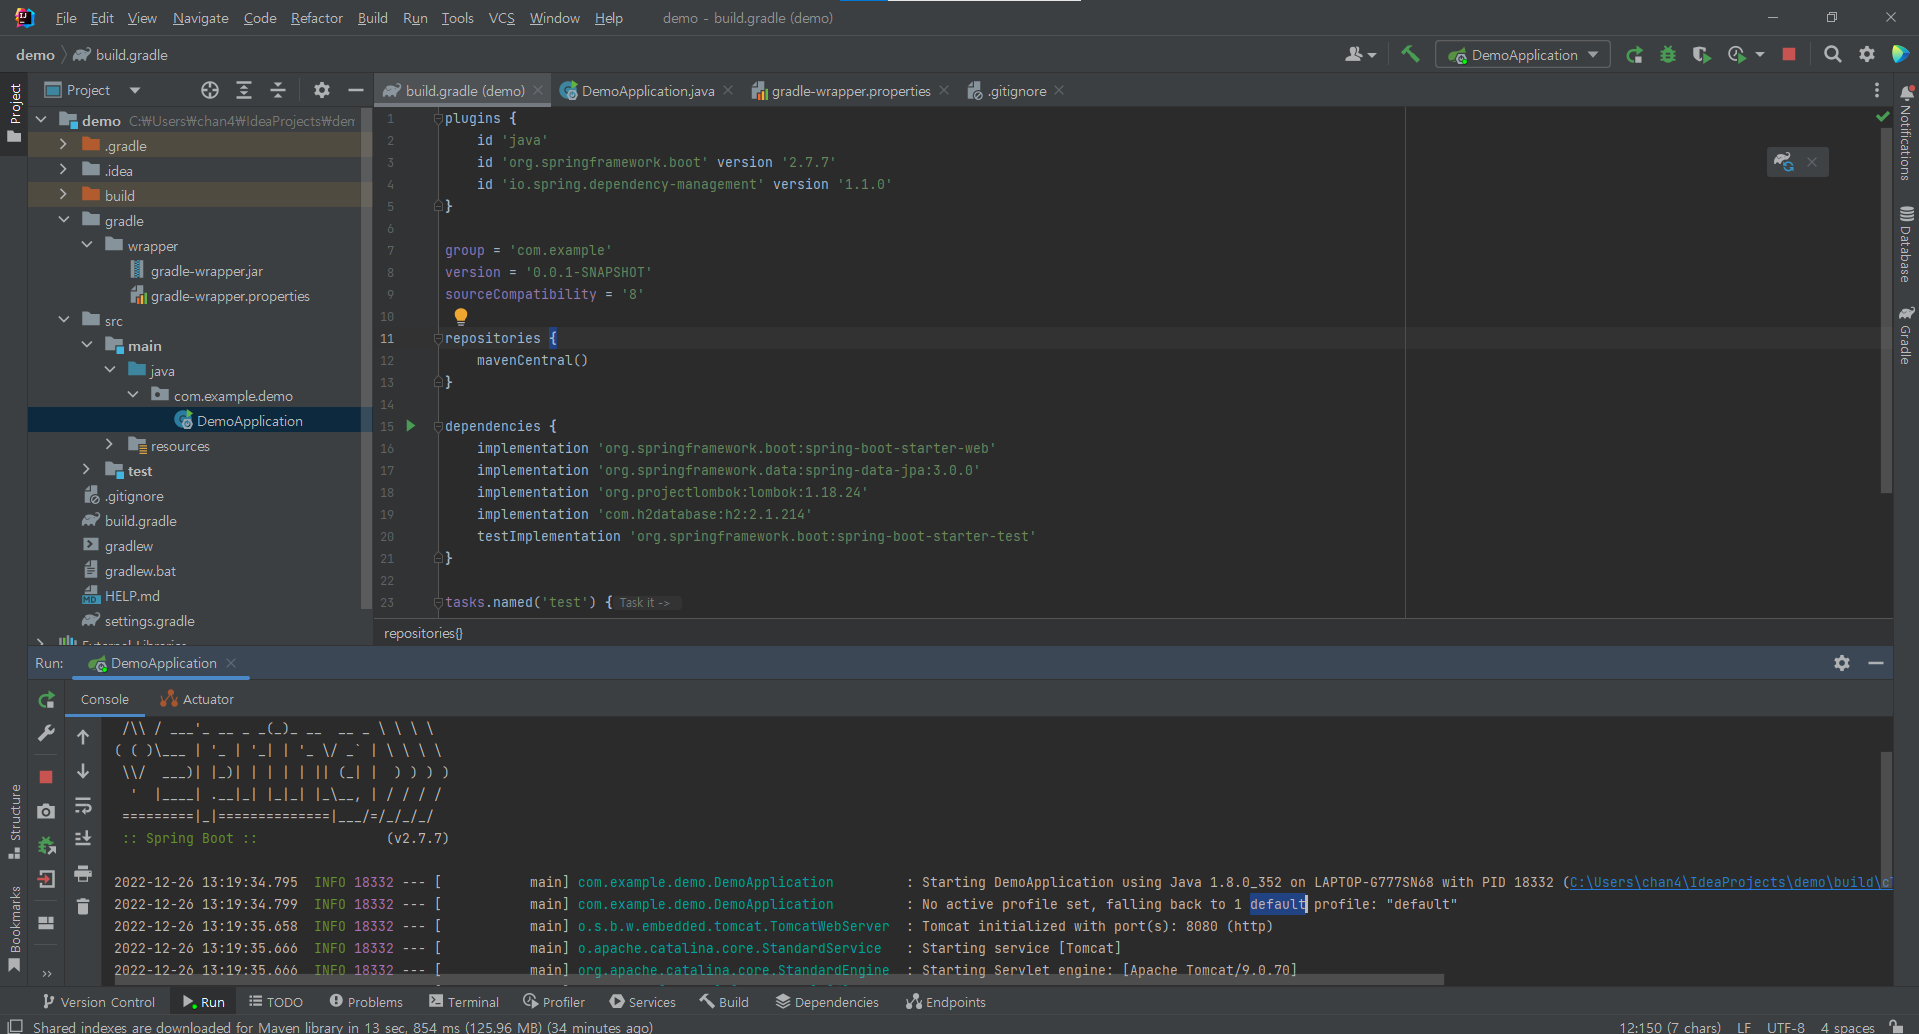The width and height of the screenshot is (1919, 1034).
Task: Open the VCS menu
Action: tap(501, 18)
